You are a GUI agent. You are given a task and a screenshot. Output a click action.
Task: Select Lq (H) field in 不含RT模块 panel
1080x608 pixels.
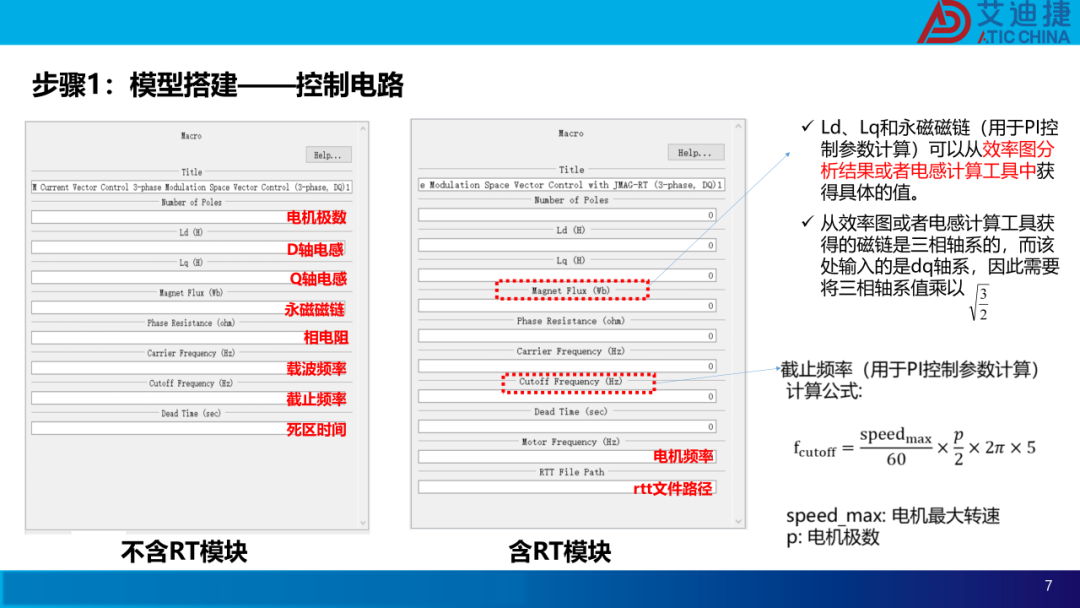(189, 277)
